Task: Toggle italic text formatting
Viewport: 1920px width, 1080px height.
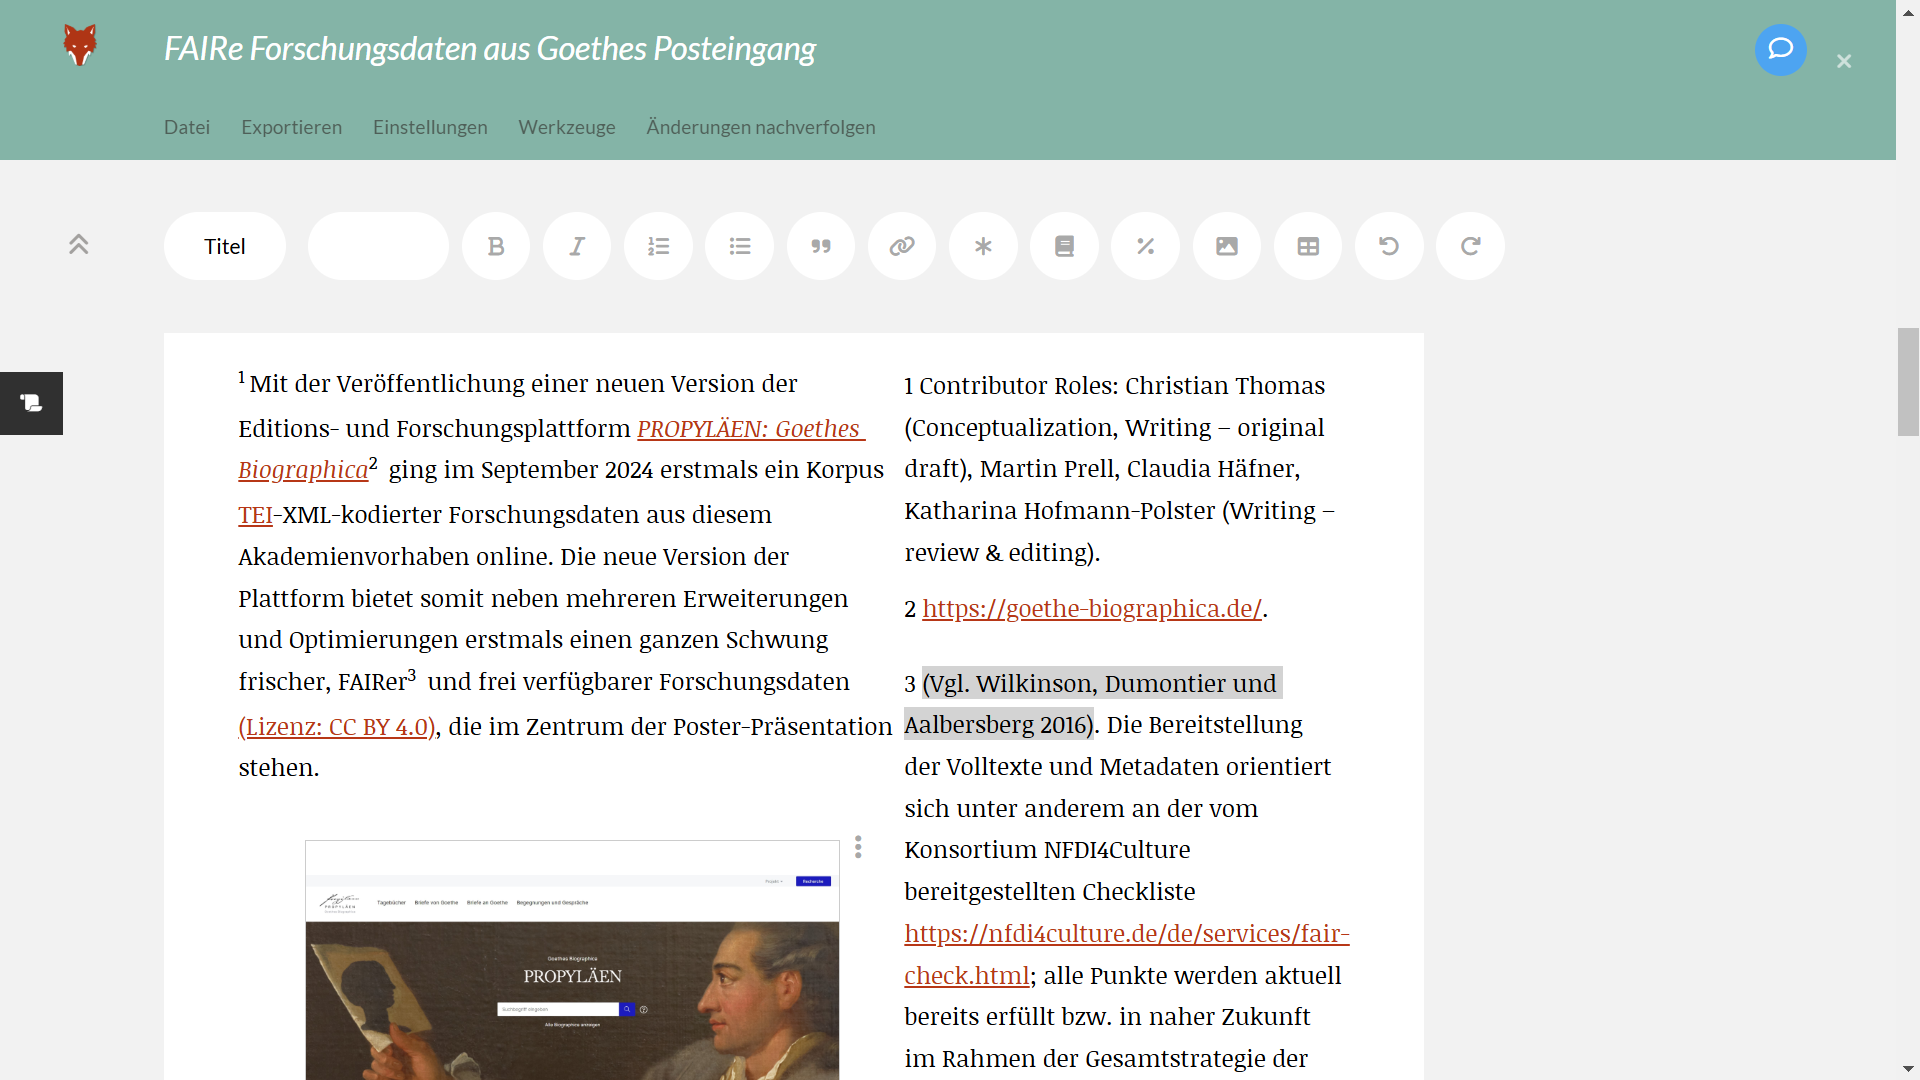Action: click(577, 246)
